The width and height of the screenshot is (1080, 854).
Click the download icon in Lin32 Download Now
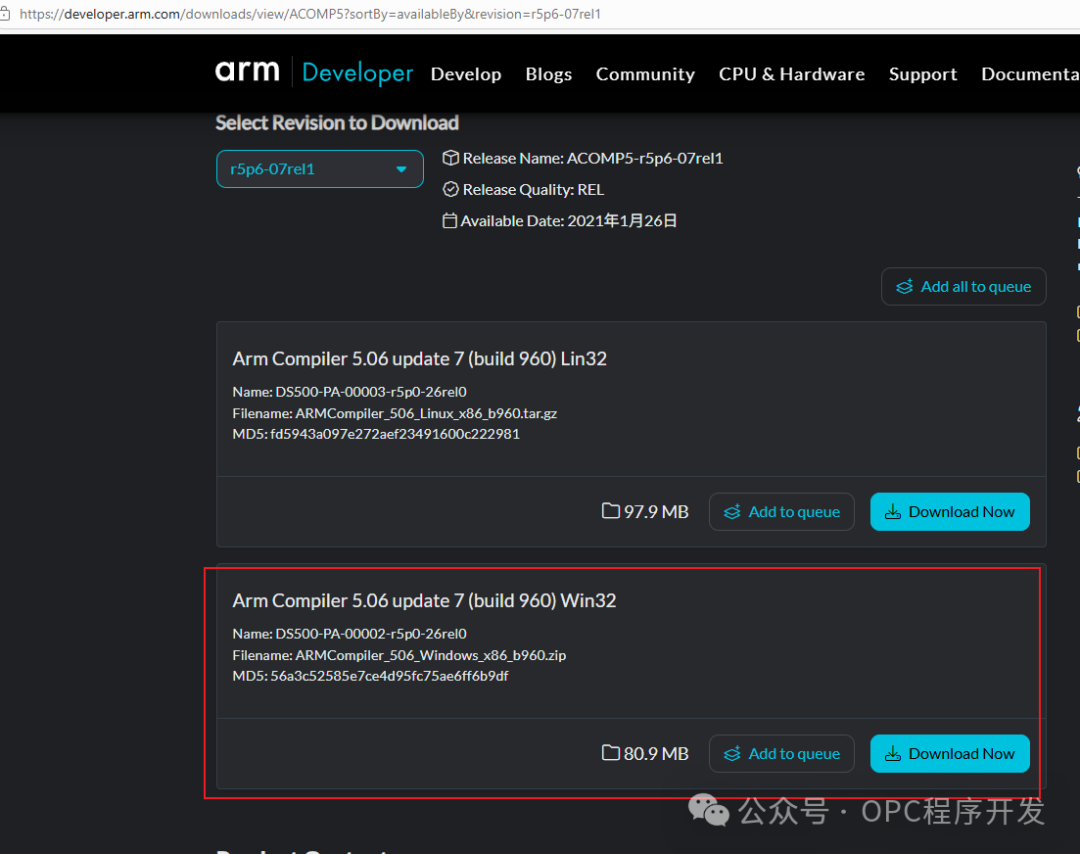(893, 512)
